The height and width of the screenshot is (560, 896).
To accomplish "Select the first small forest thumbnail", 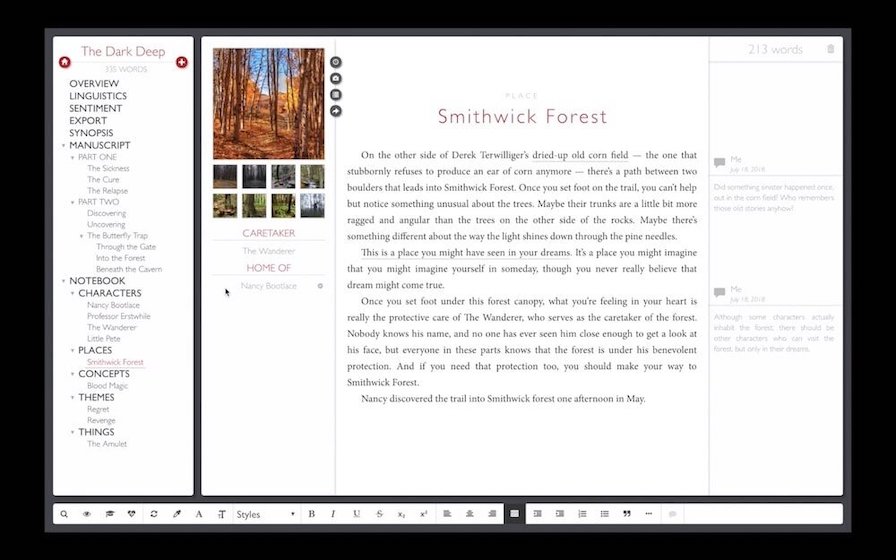I will pyautogui.click(x=225, y=177).
